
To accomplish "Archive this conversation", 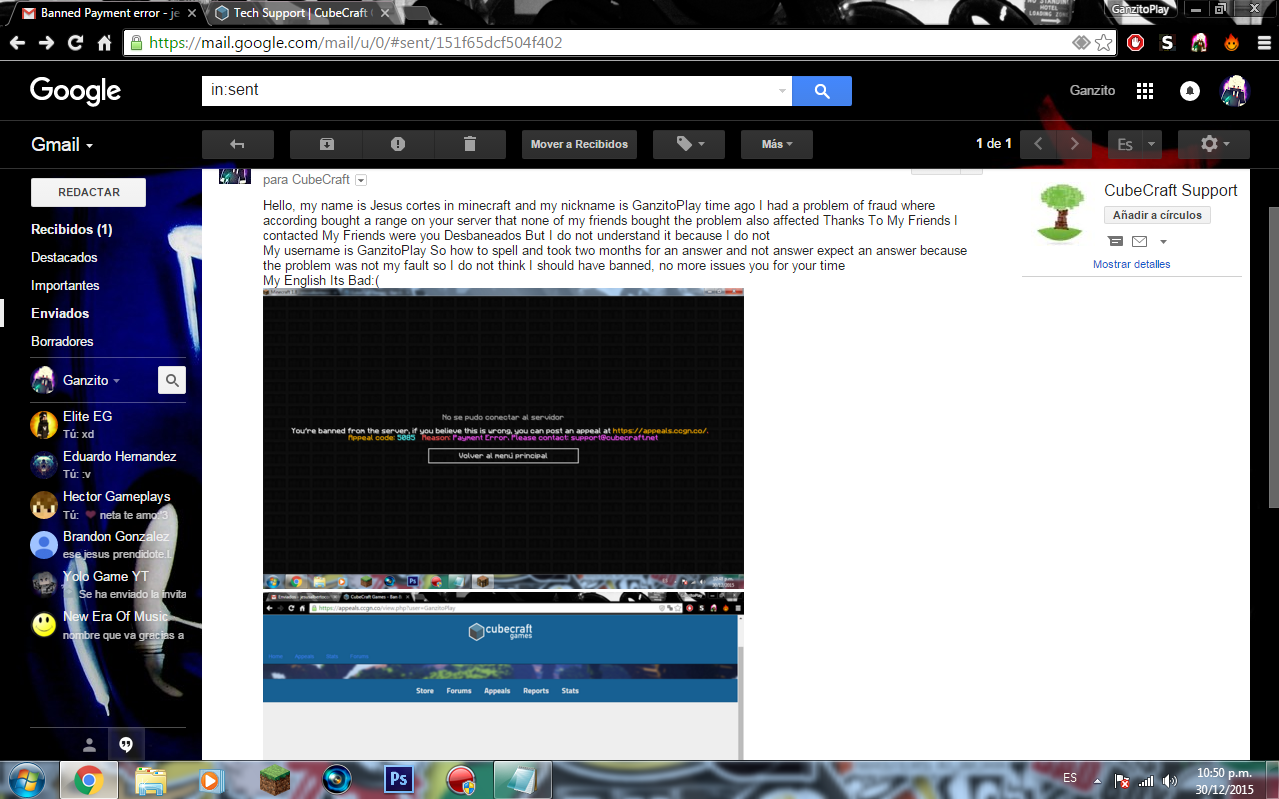I will click(x=326, y=144).
